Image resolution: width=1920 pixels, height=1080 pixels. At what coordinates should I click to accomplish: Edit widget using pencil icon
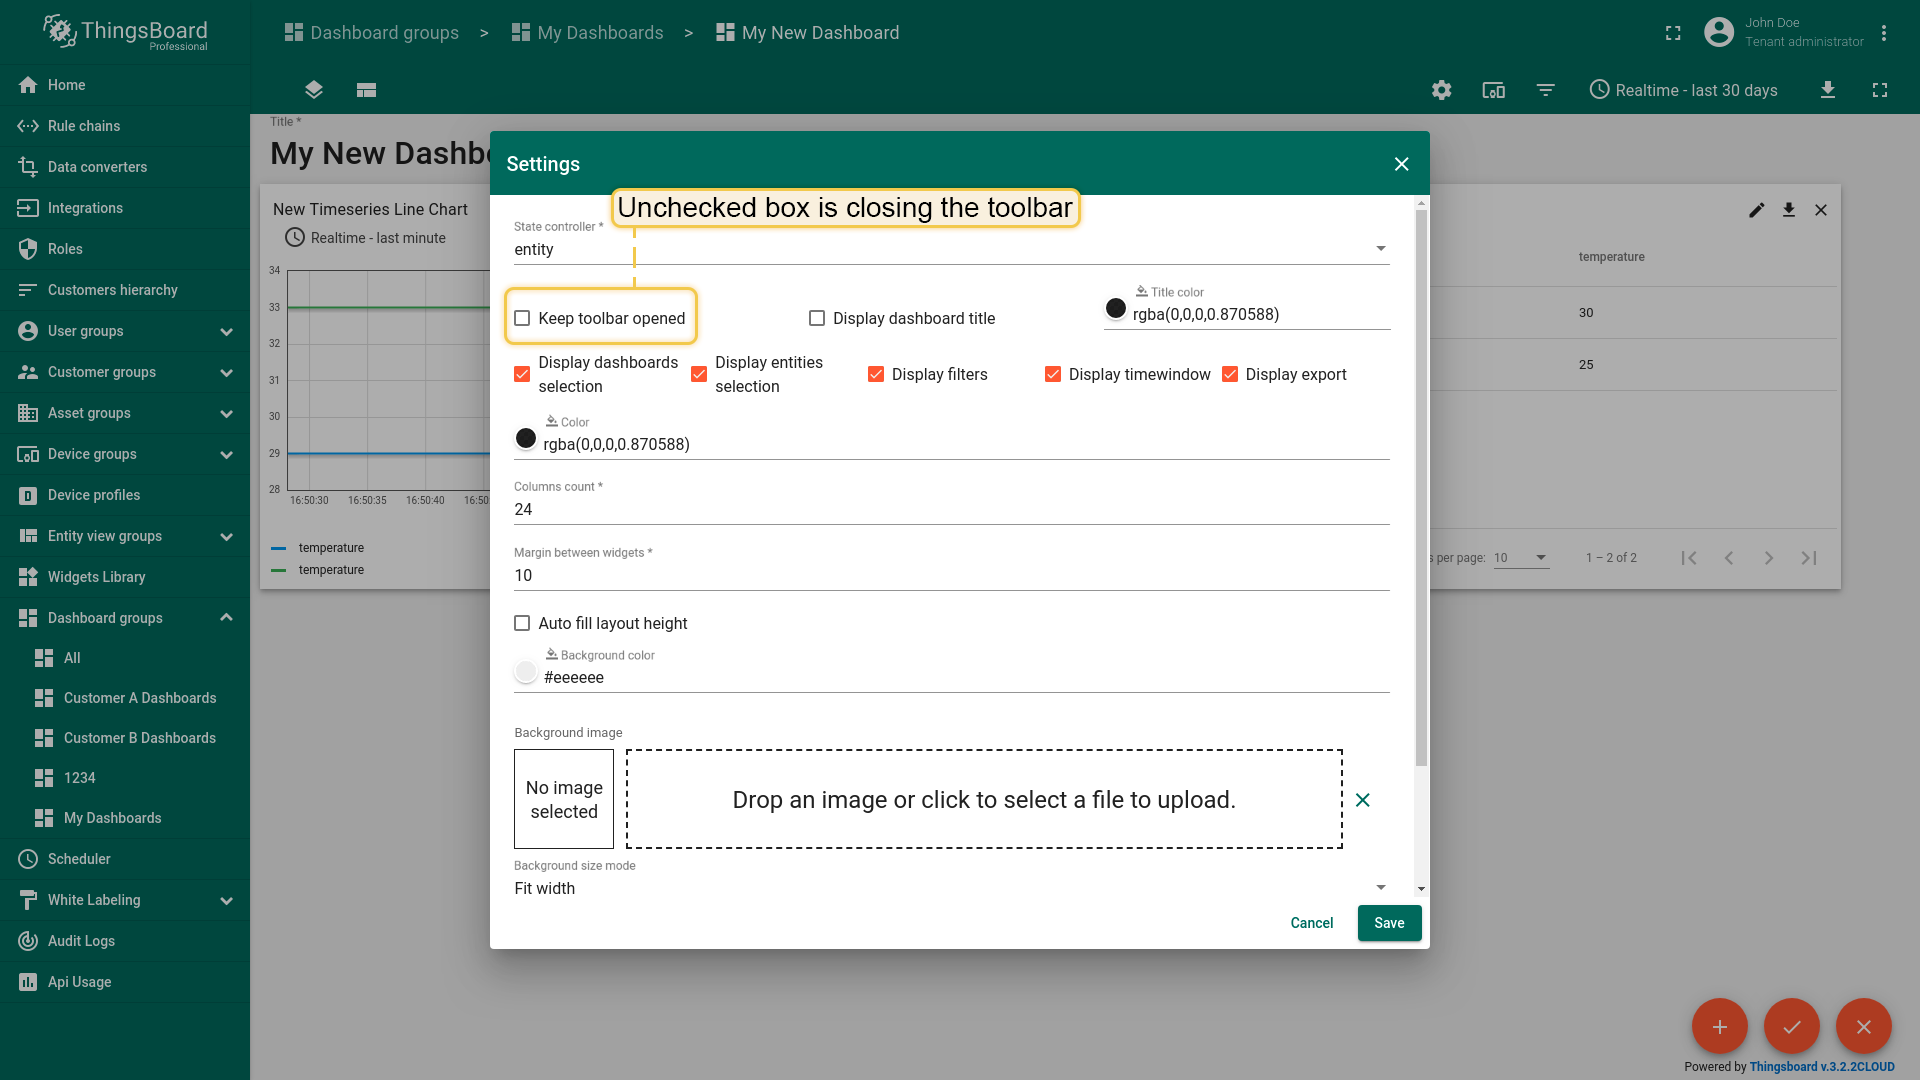1756,210
